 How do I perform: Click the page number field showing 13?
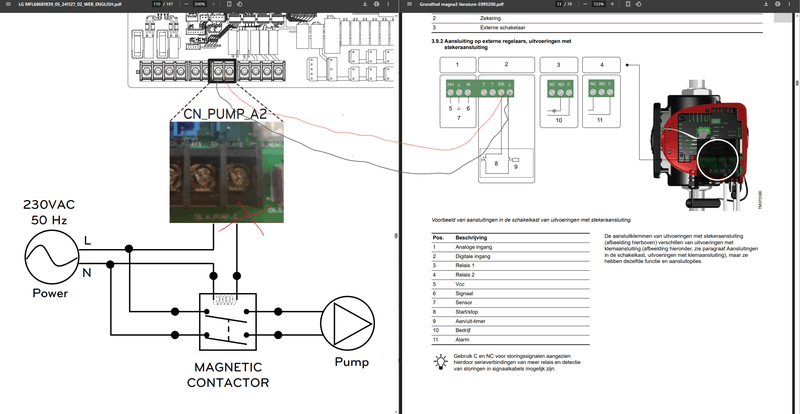pos(560,4)
